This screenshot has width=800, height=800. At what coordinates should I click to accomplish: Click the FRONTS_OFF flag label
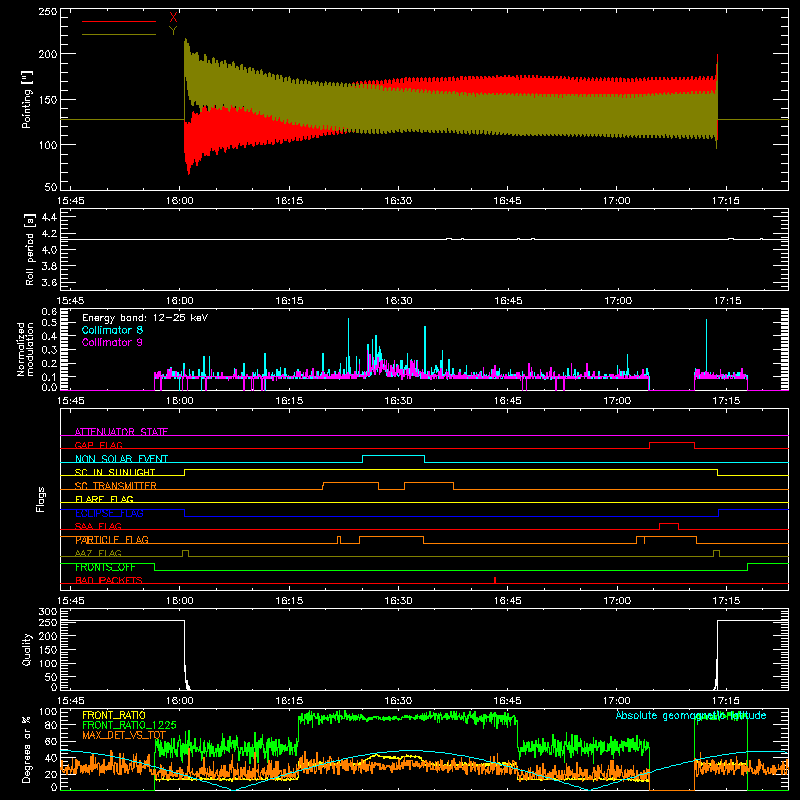105,567
